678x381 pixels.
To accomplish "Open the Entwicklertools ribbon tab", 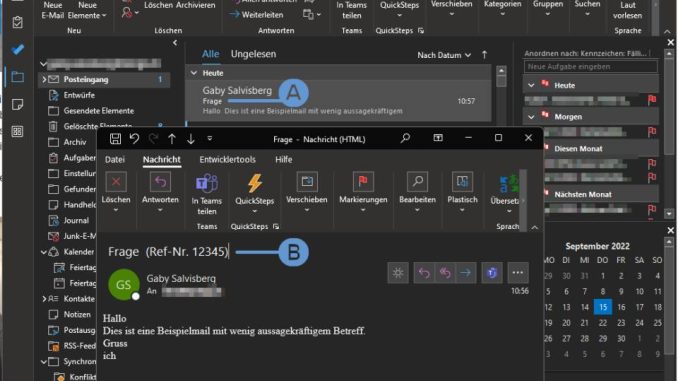I will point(227,160).
